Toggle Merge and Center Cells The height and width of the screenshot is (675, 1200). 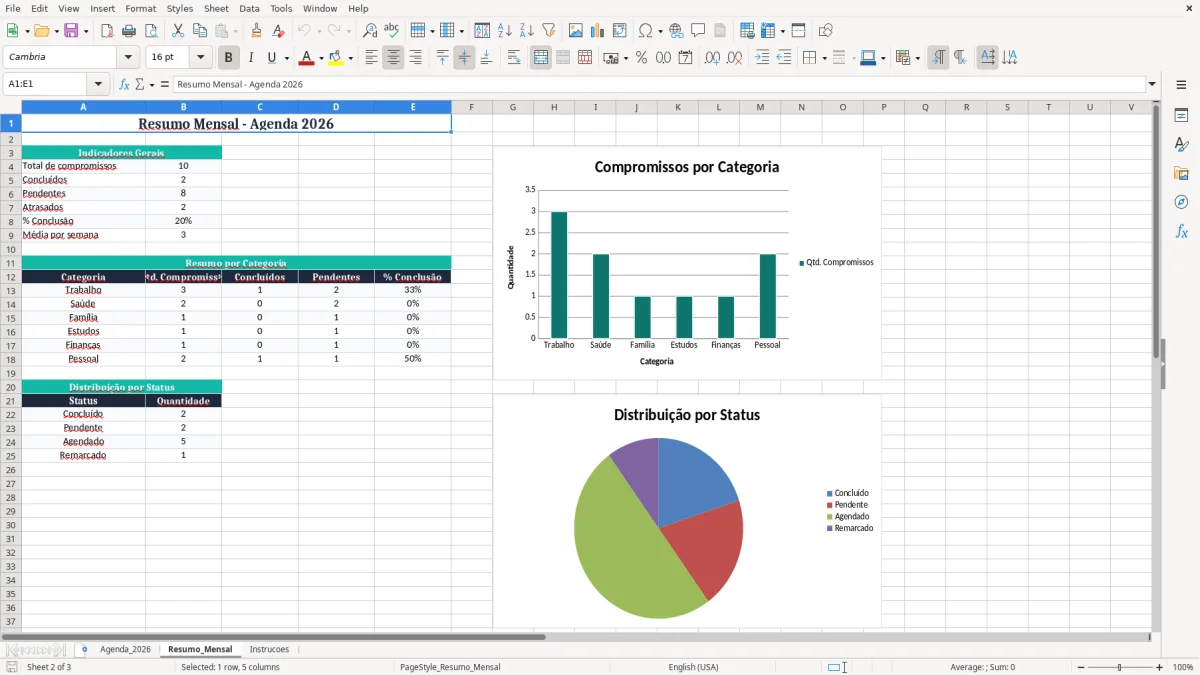pyautogui.click(x=541, y=58)
